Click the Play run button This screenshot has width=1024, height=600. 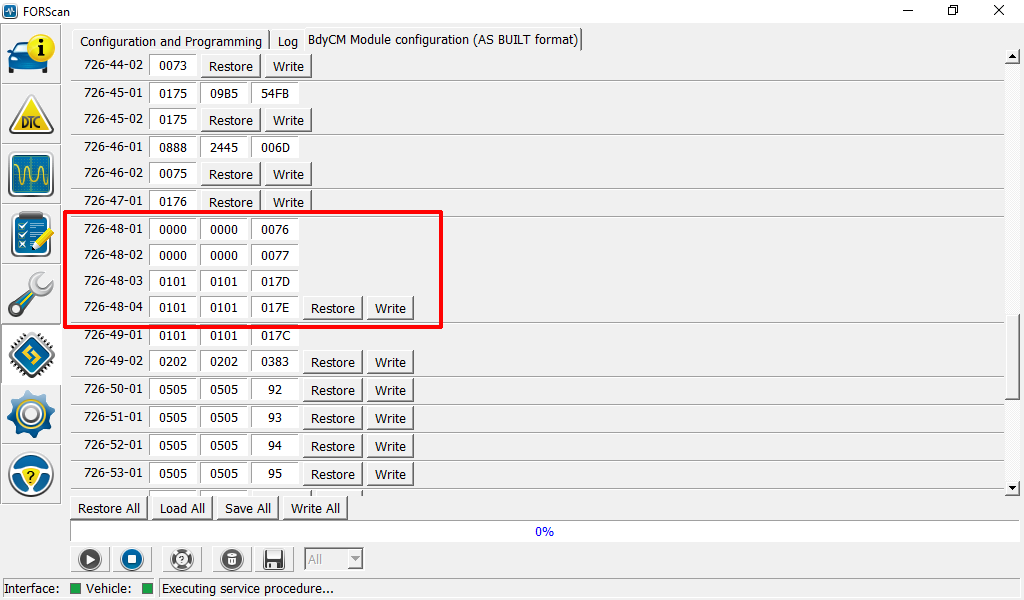pyautogui.click(x=89, y=560)
